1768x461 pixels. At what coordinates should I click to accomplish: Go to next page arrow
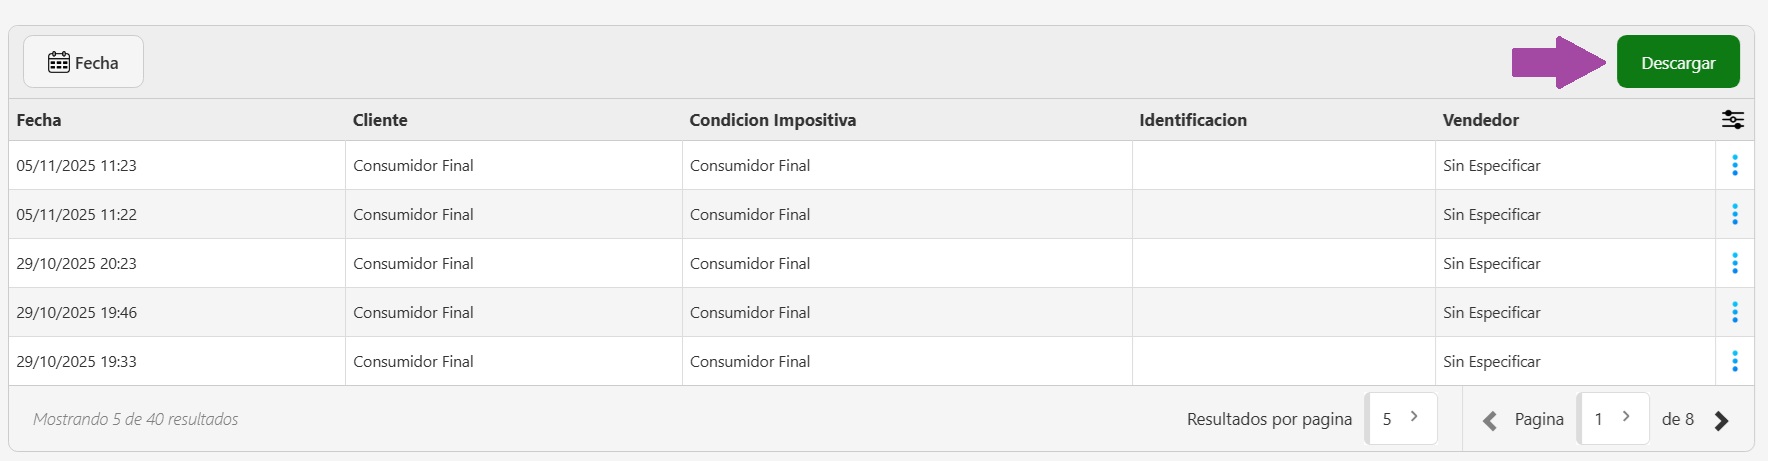tap(1721, 420)
